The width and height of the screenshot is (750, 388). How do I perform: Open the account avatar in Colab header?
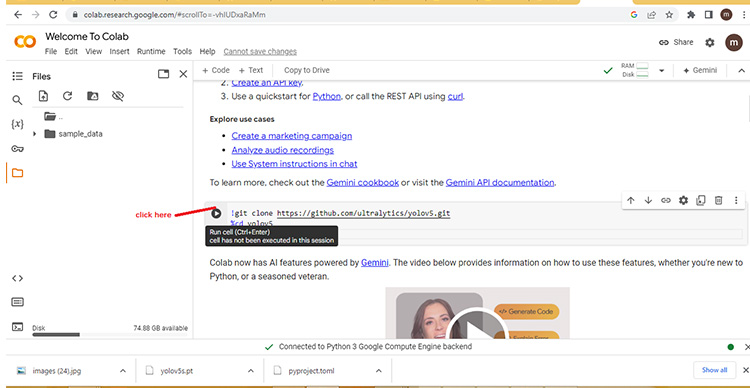[x=734, y=43]
